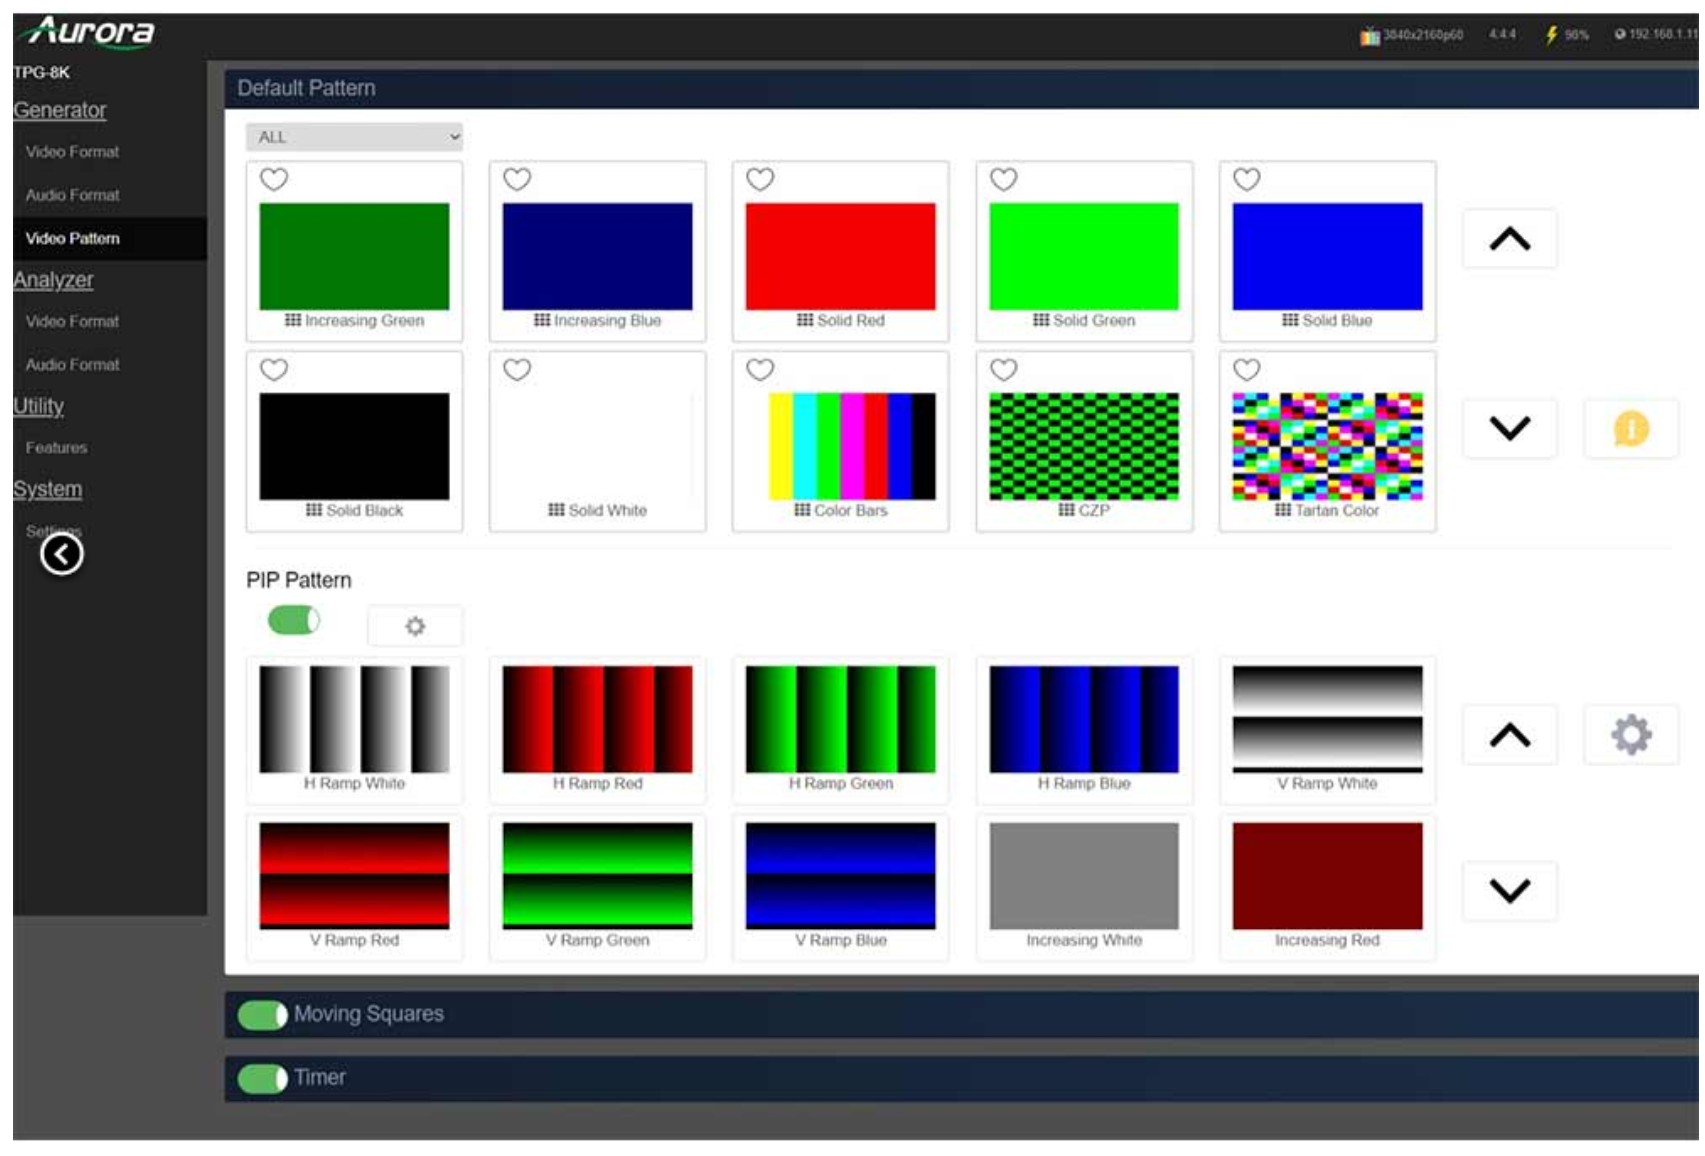Open Generator Audio Format menu item
Viewport: 1705px width, 1156px height.
(x=72, y=195)
